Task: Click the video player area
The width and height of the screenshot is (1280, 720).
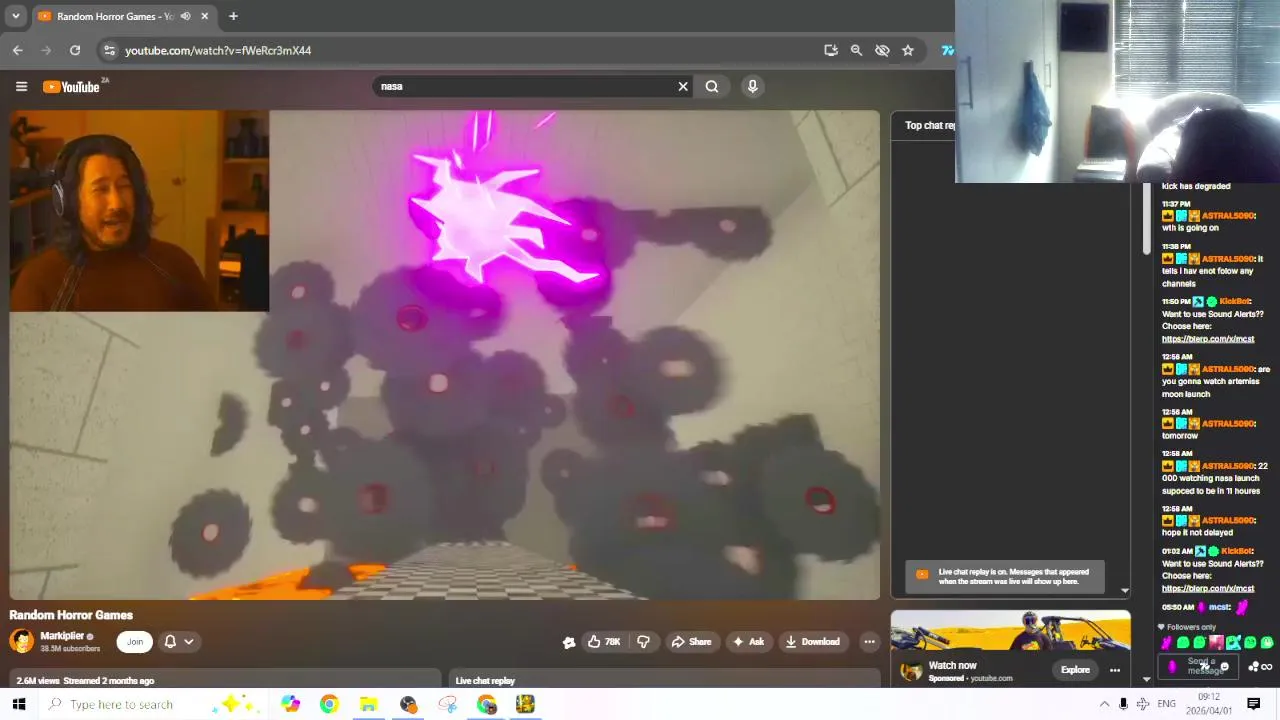Action: pyautogui.click(x=445, y=355)
